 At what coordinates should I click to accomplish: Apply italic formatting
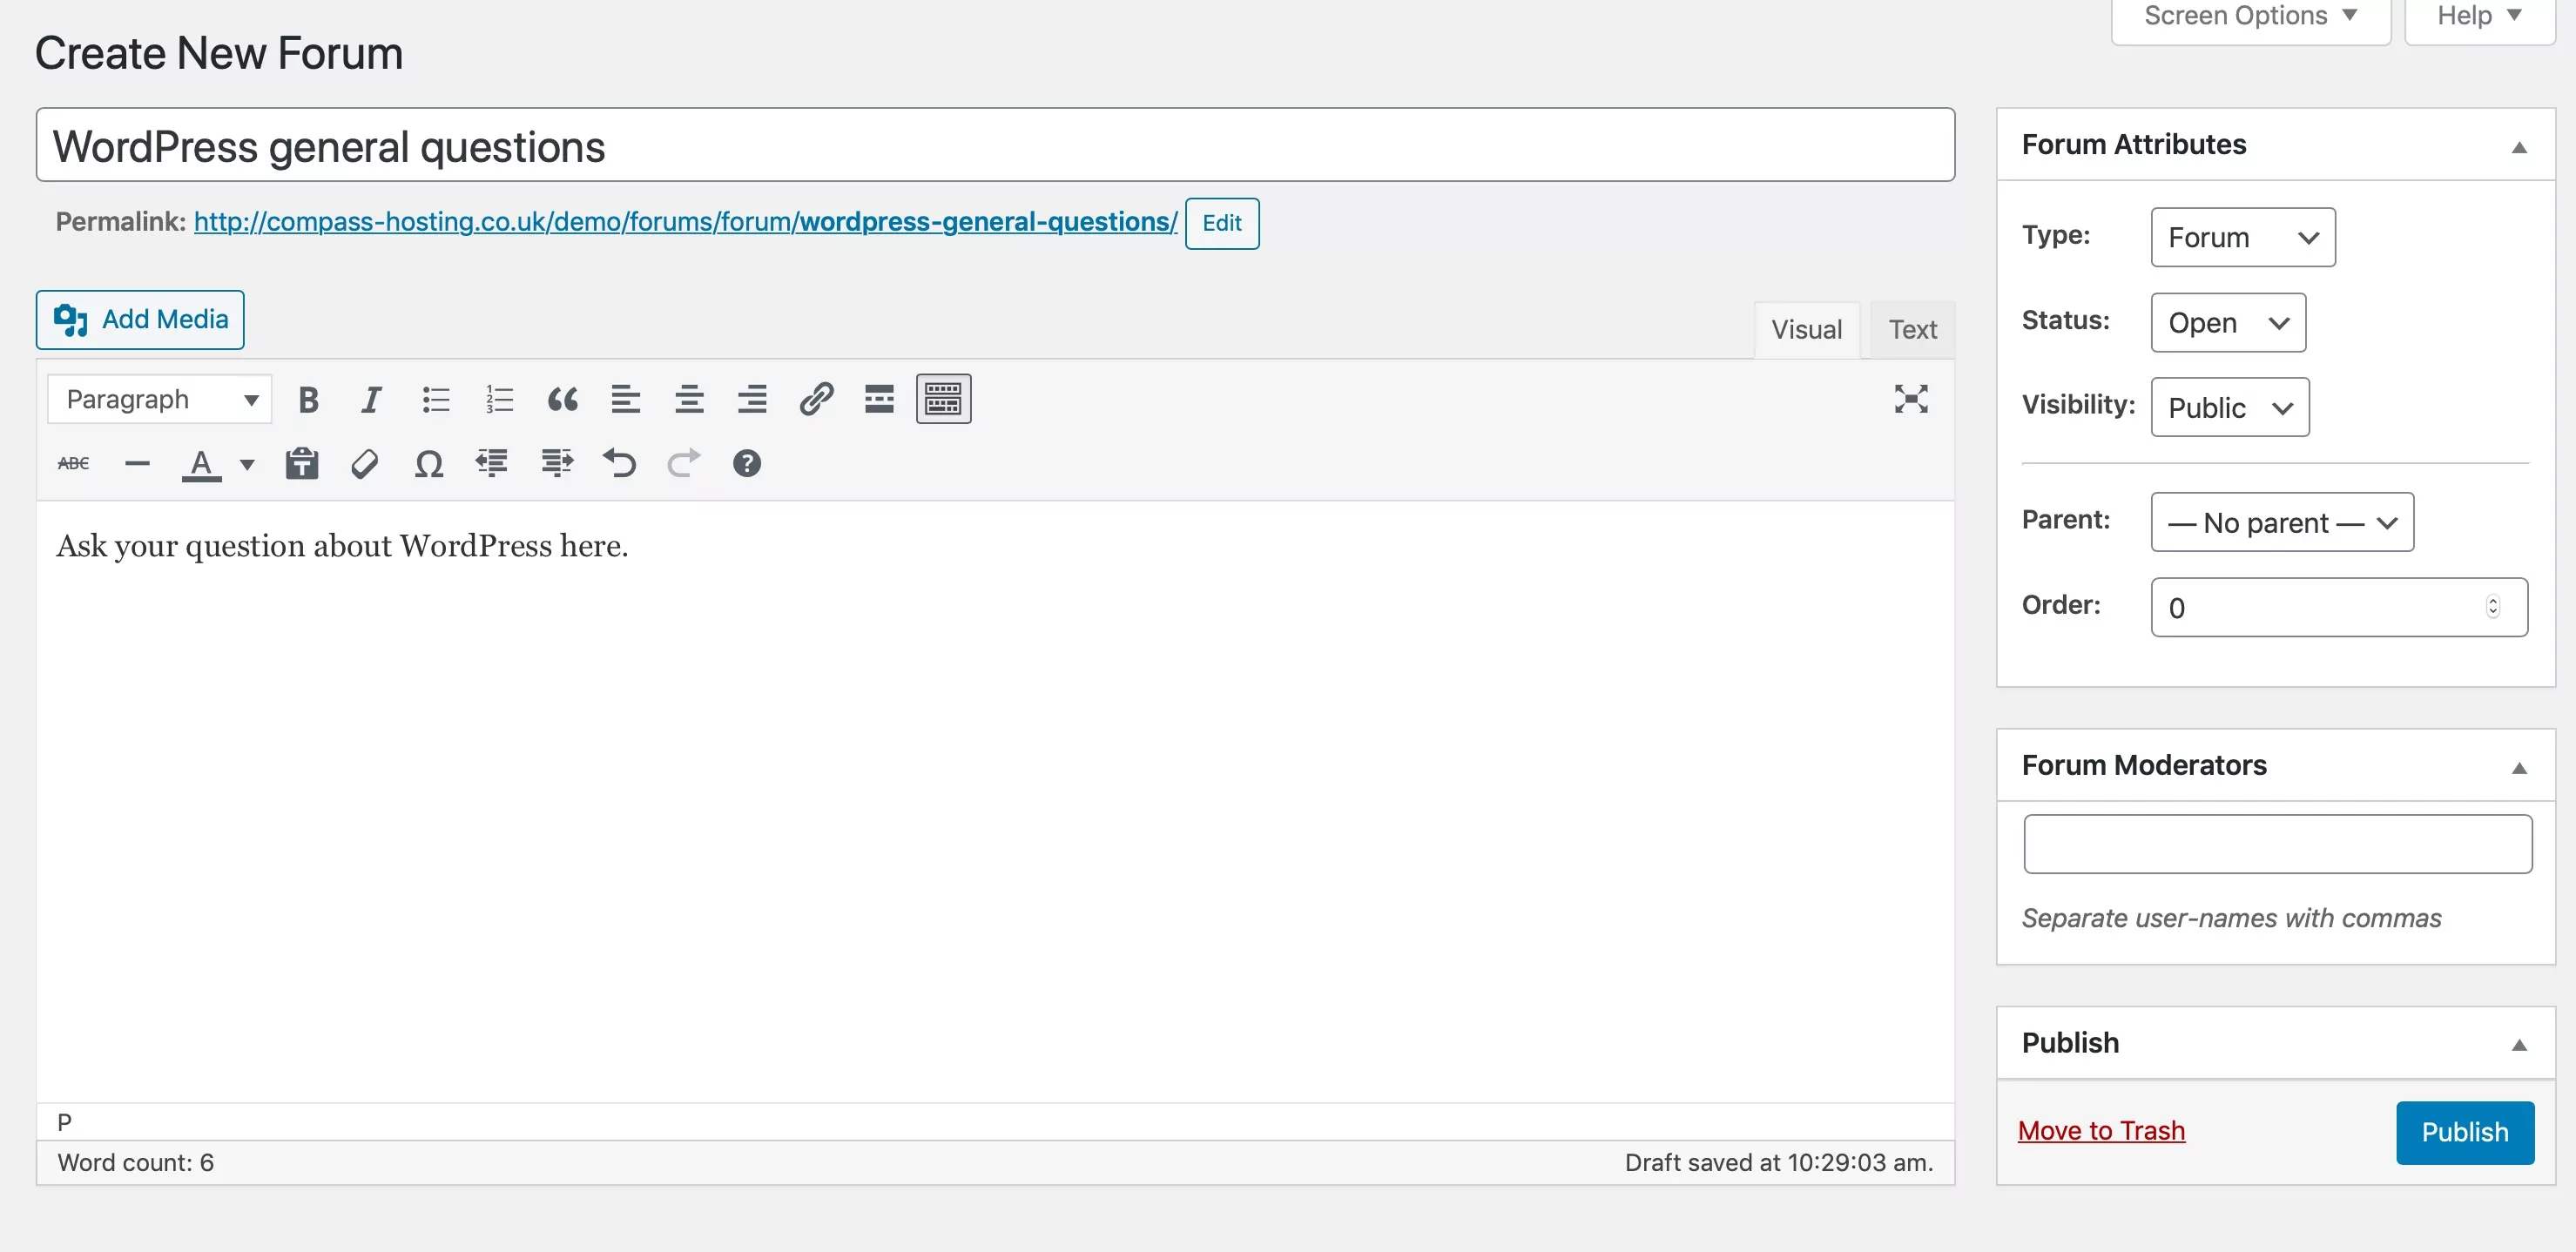[x=371, y=400]
